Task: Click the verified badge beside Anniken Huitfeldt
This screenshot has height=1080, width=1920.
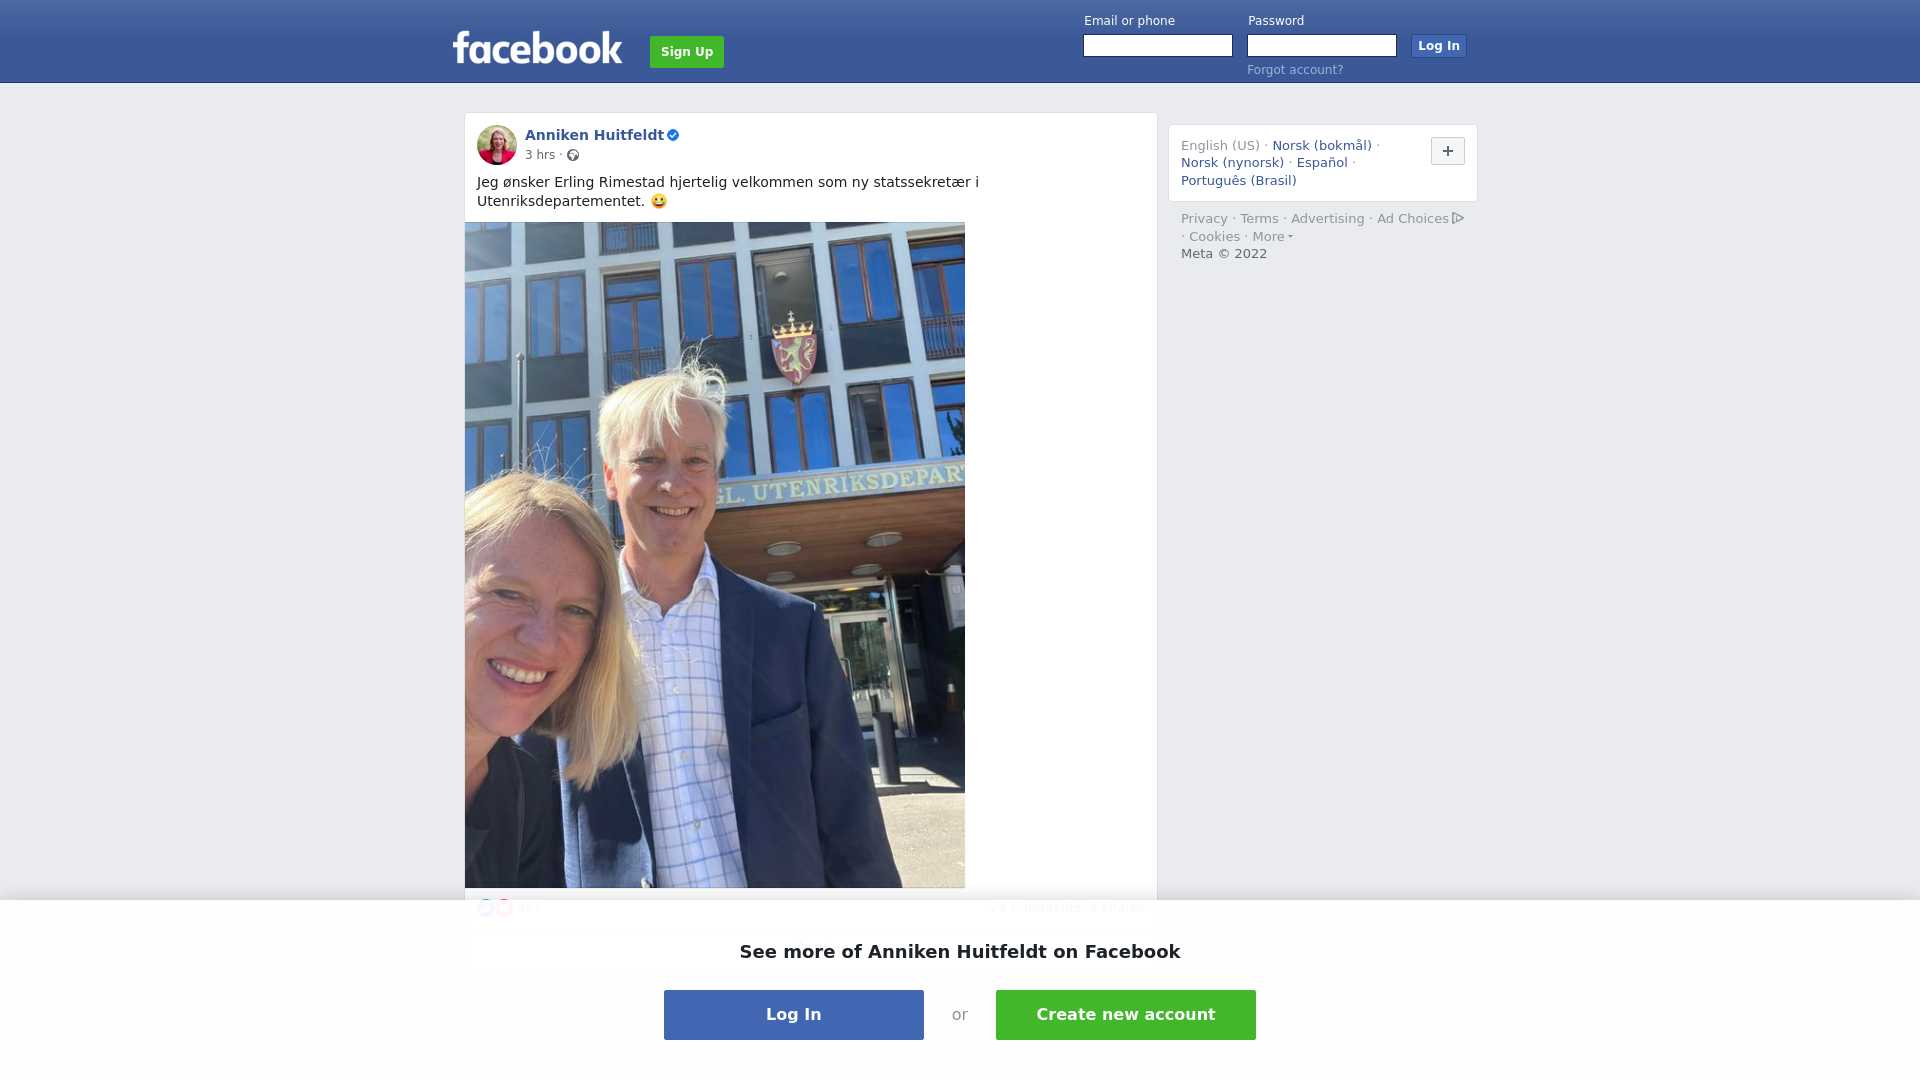Action: pyautogui.click(x=673, y=135)
